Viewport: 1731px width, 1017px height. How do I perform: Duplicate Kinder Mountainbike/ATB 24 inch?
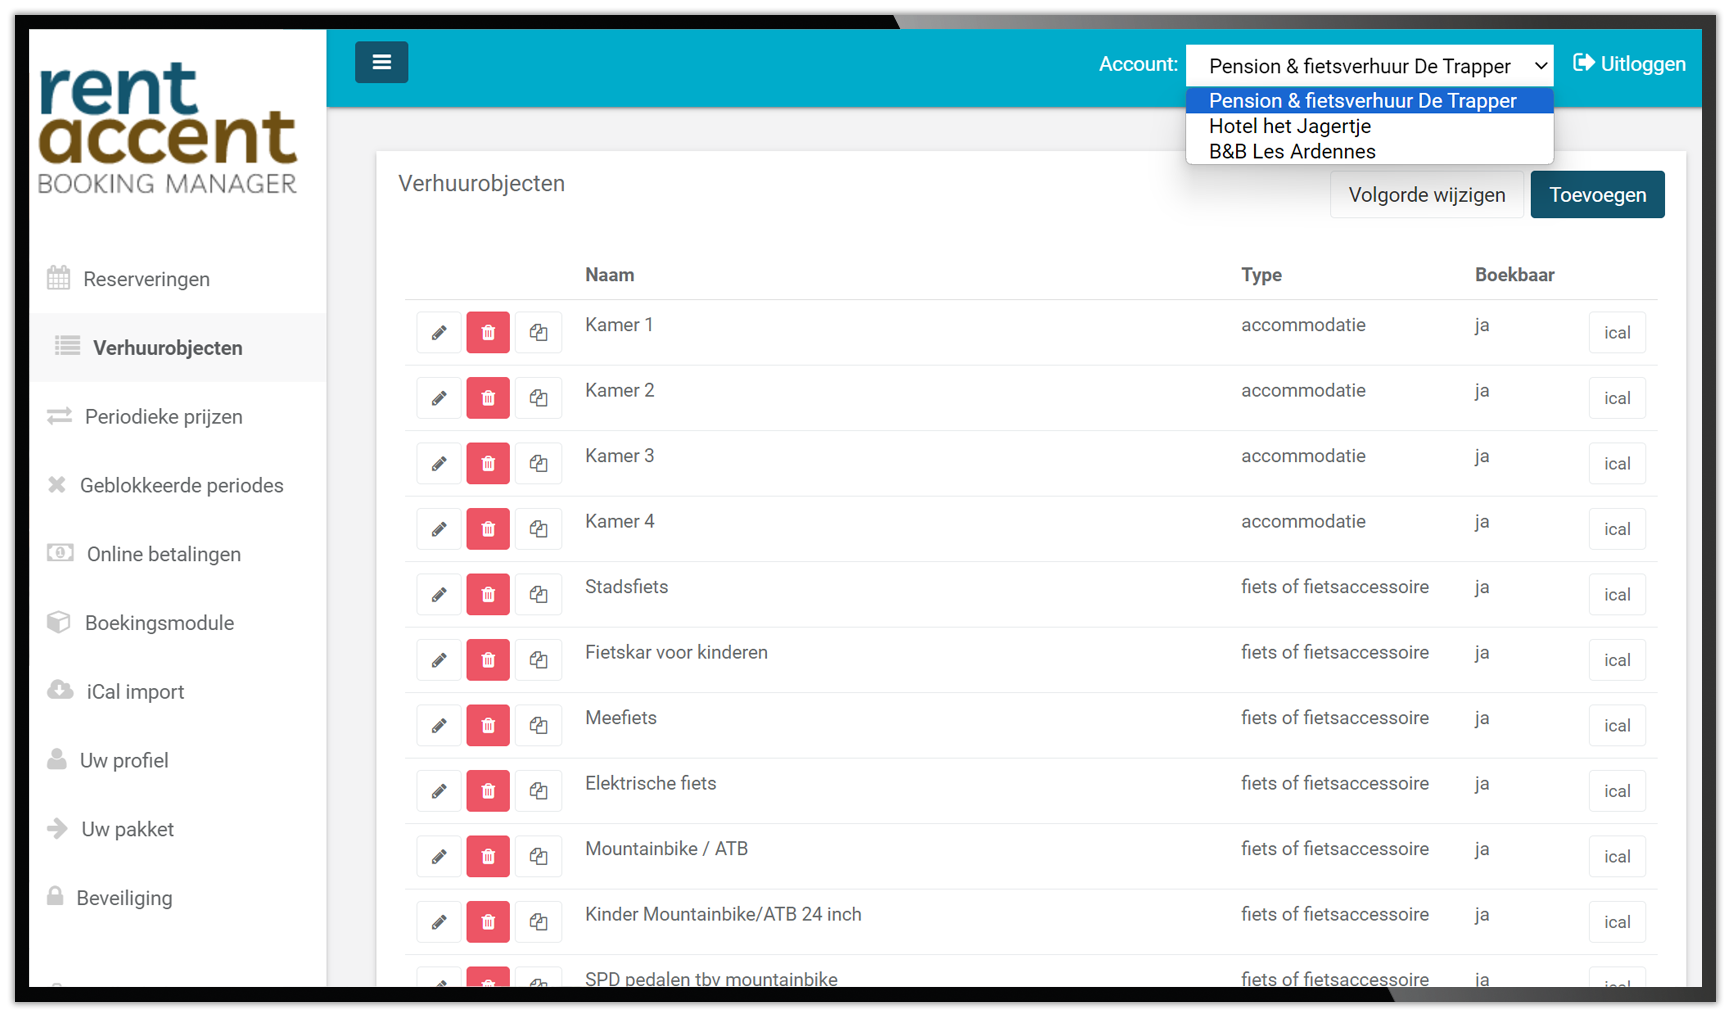click(x=539, y=922)
